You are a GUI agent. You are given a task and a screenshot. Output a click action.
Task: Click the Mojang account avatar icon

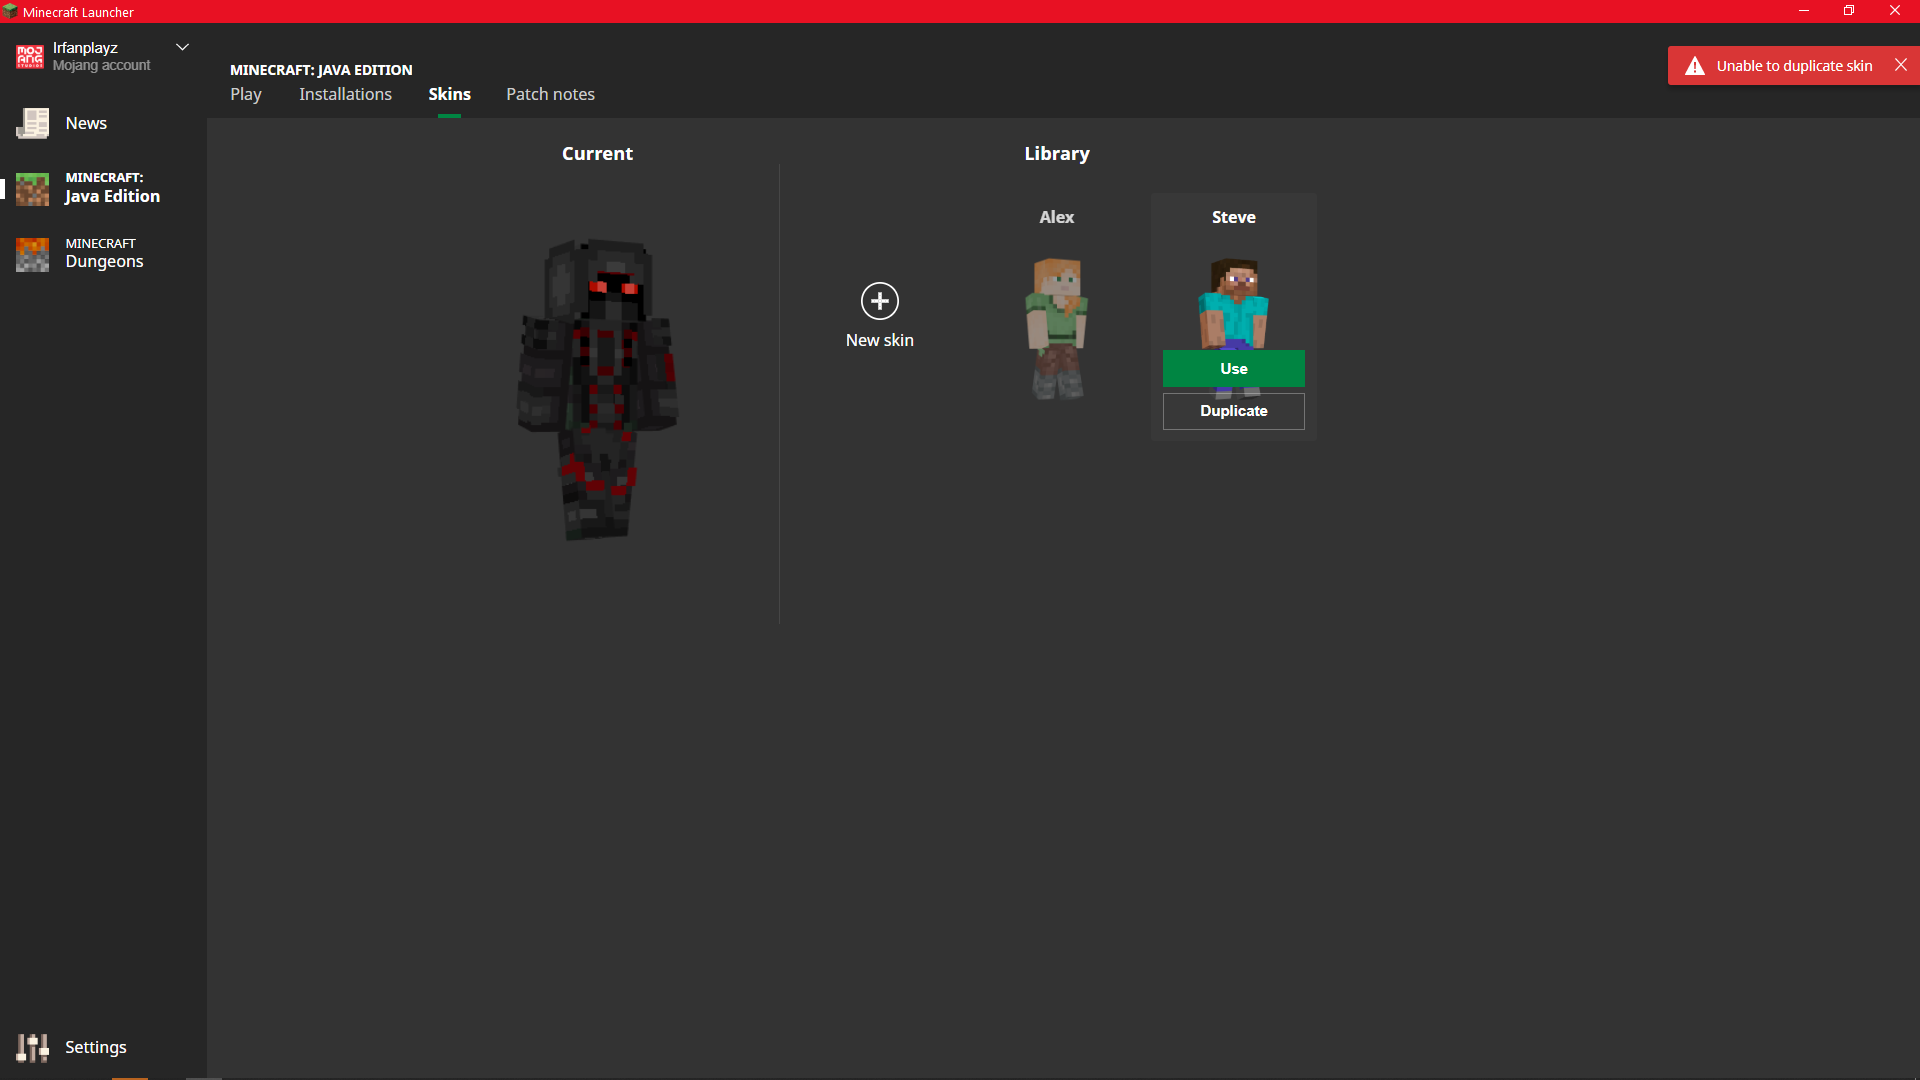(x=30, y=57)
